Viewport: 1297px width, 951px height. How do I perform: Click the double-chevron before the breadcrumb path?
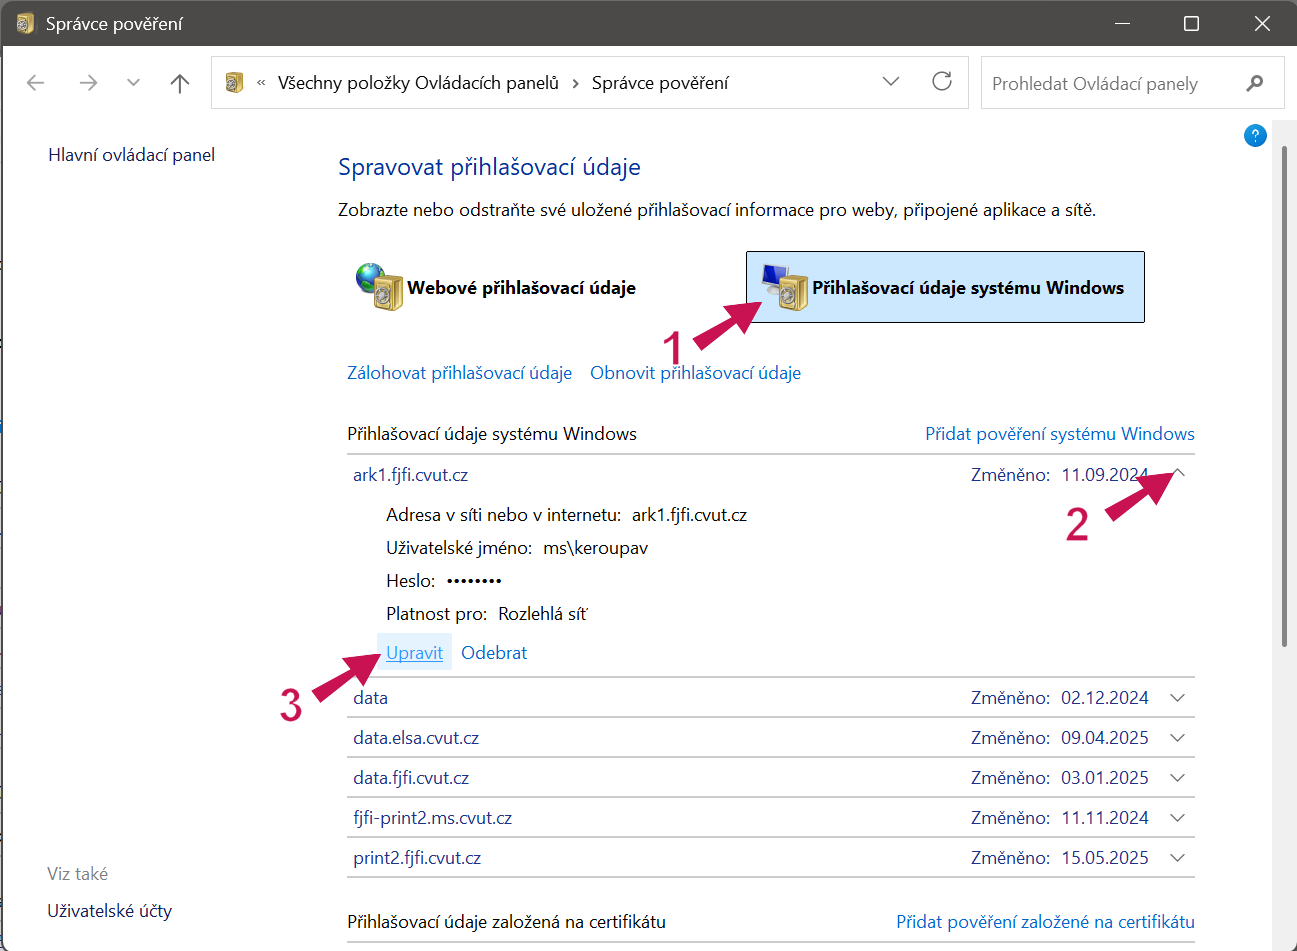tap(261, 83)
